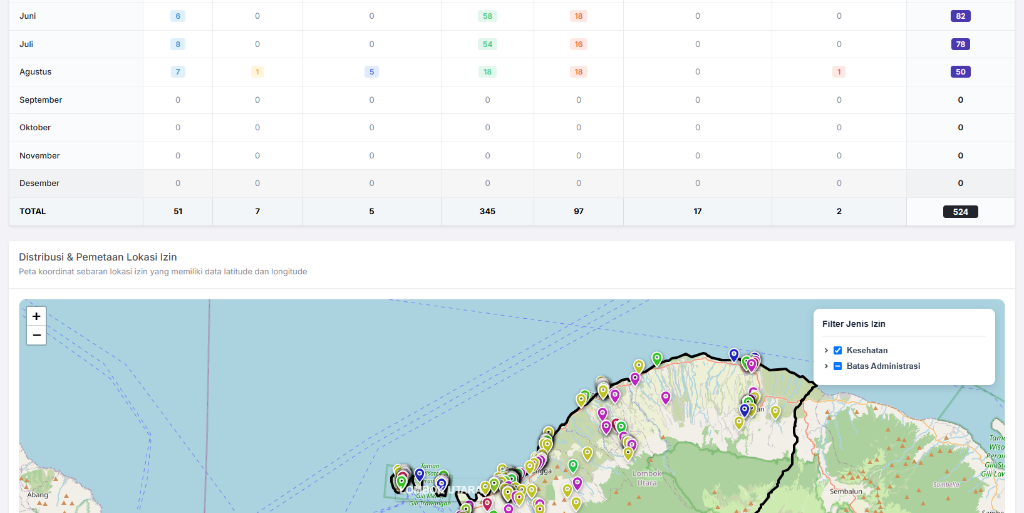Viewport: 1024px width, 513px height.
Task: Click the black 524 grand total badge
Action: pyautogui.click(x=960, y=211)
